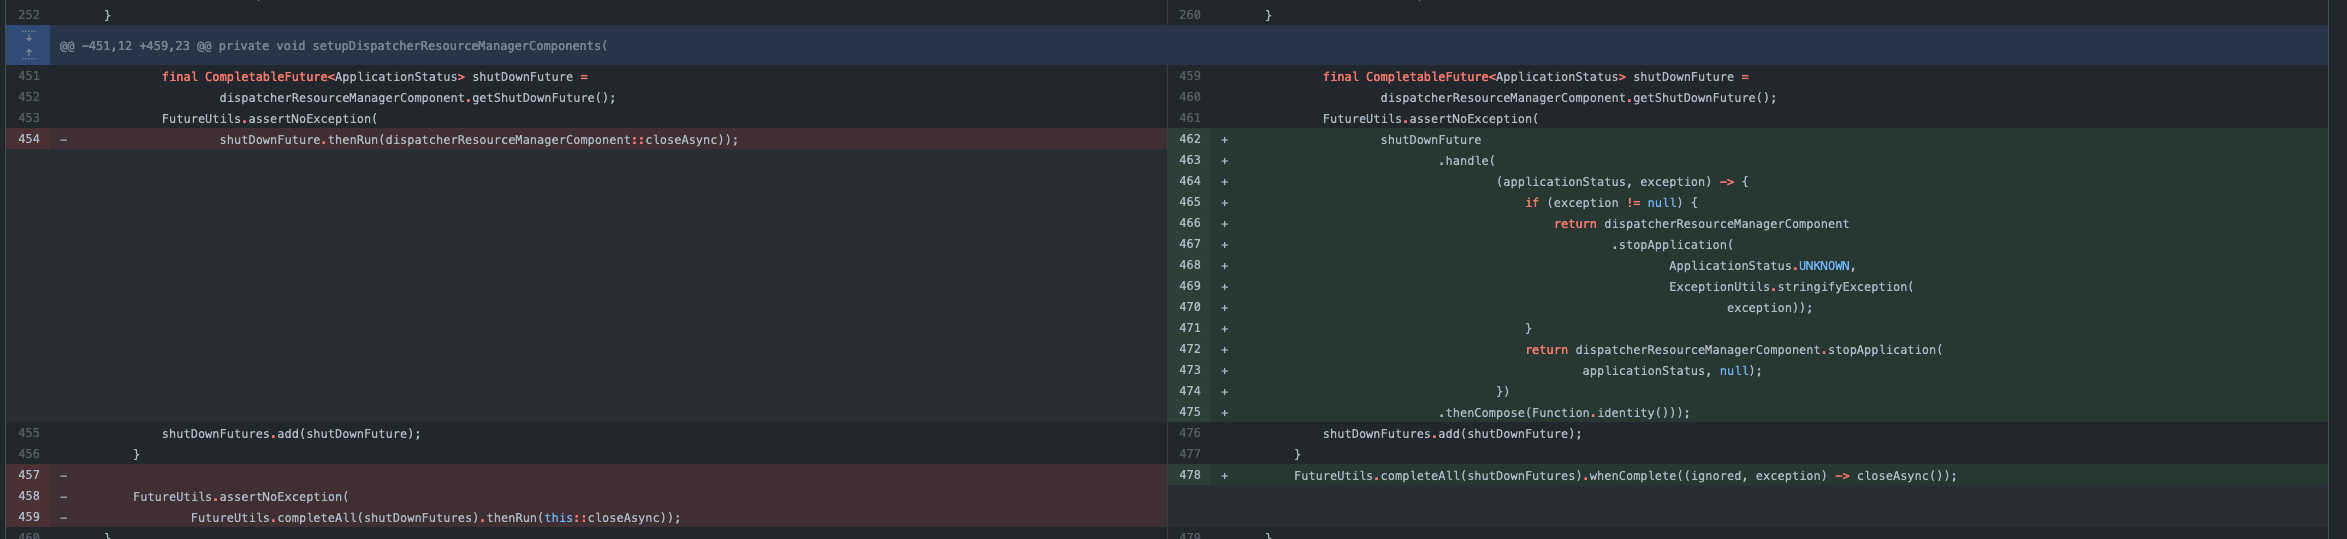Select right-side line number 460

[x=1190, y=98]
